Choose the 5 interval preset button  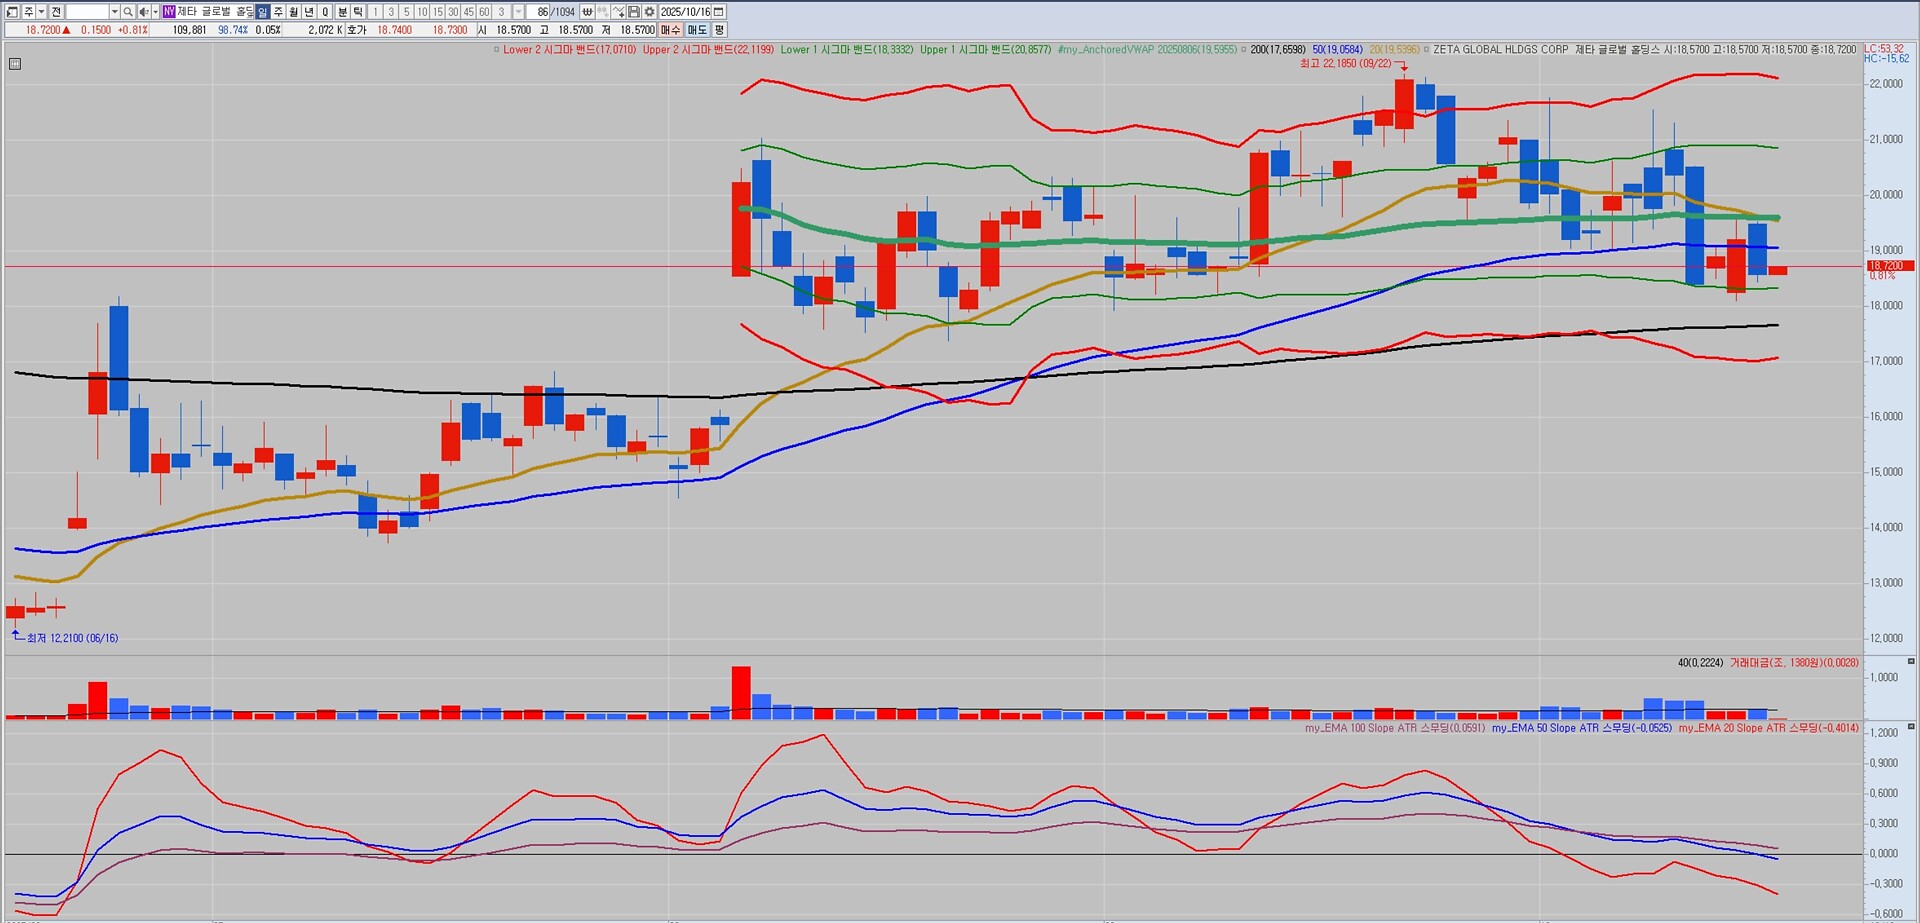tap(406, 12)
